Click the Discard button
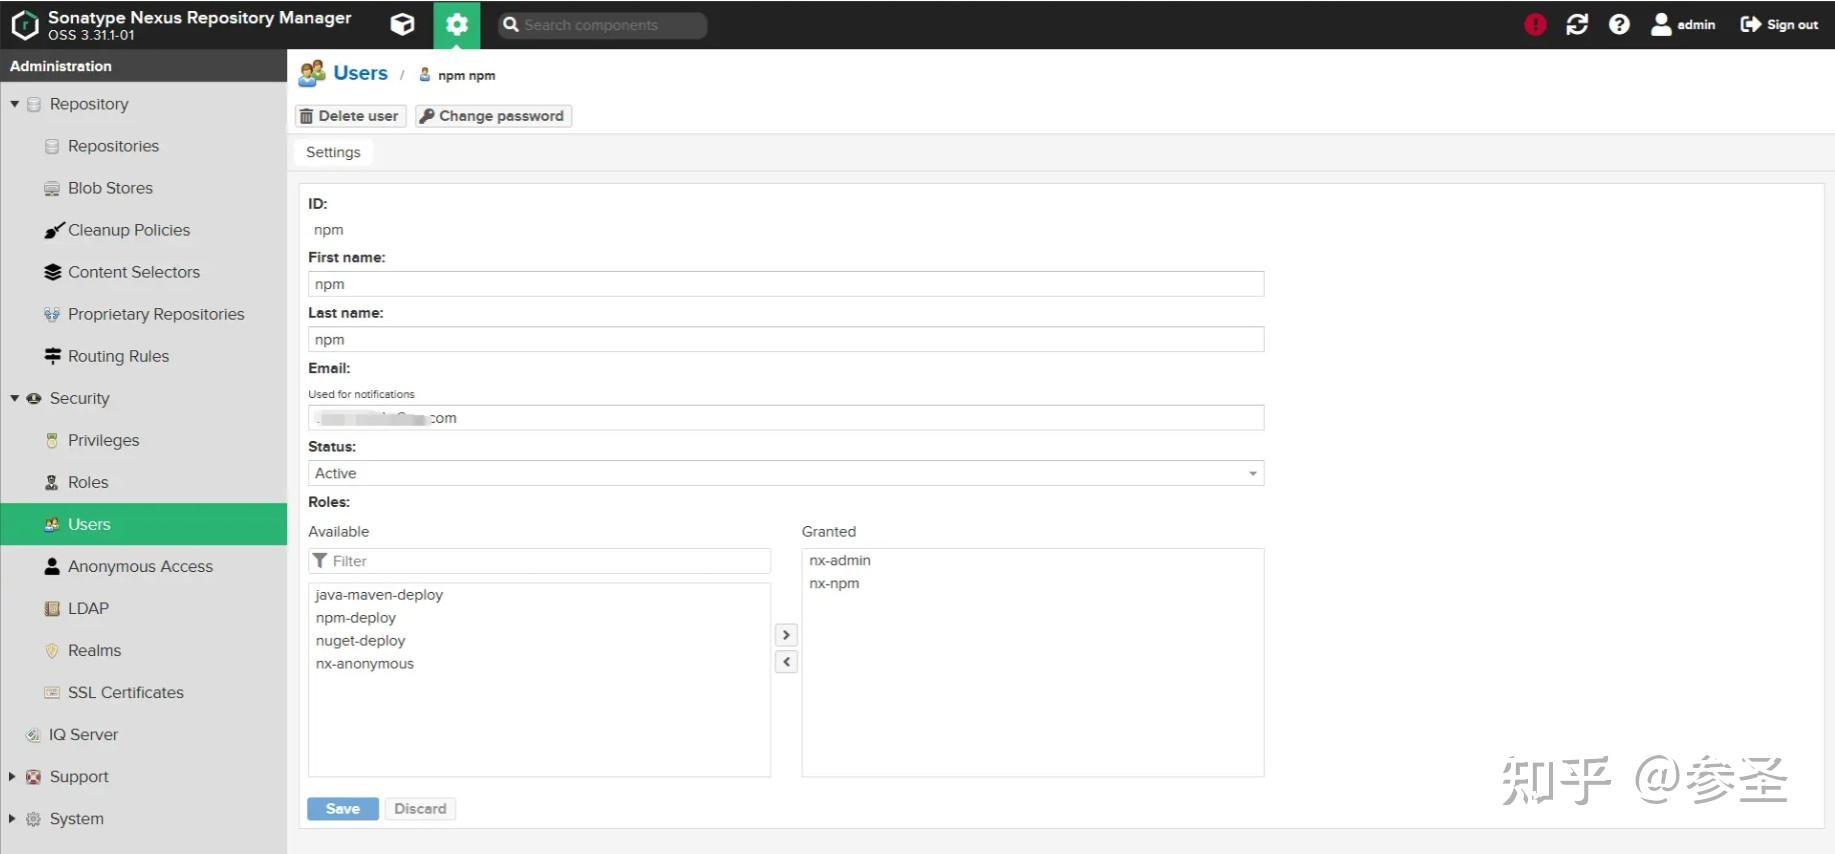This screenshot has height=854, width=1835. pos(420,809)
